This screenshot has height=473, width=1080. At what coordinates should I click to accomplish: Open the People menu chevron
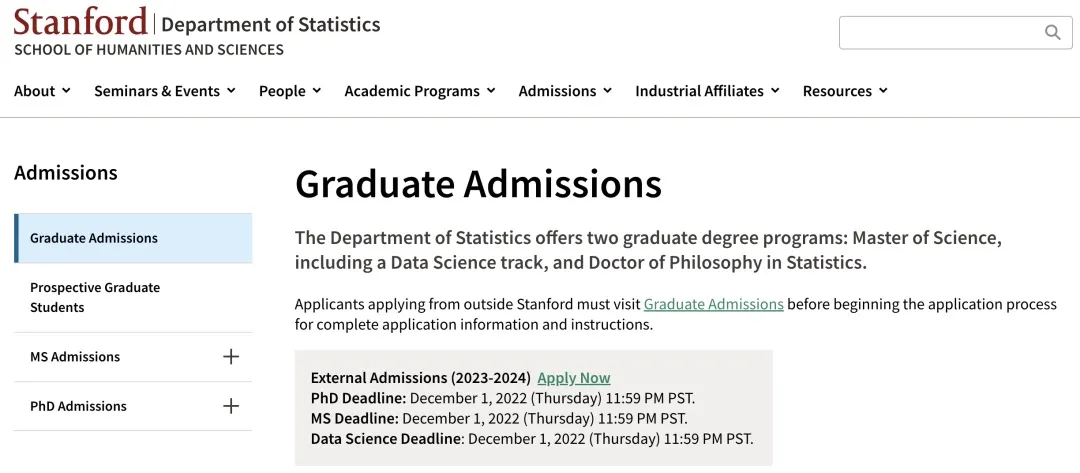point(316,91)
